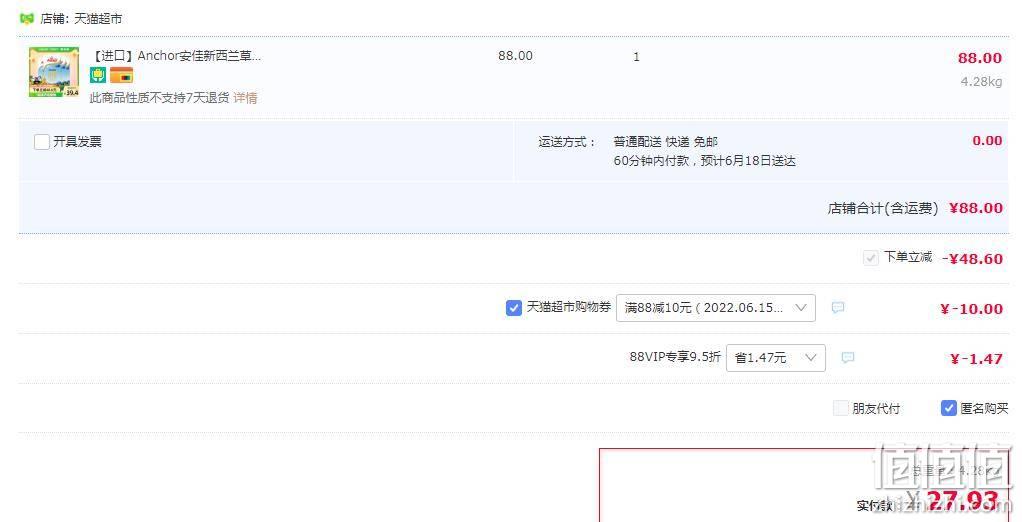The height and width of the screenshot is (522, 1022).
Task: Click the 普通配送 快递 免邮 shipping text
Action: 665,142
